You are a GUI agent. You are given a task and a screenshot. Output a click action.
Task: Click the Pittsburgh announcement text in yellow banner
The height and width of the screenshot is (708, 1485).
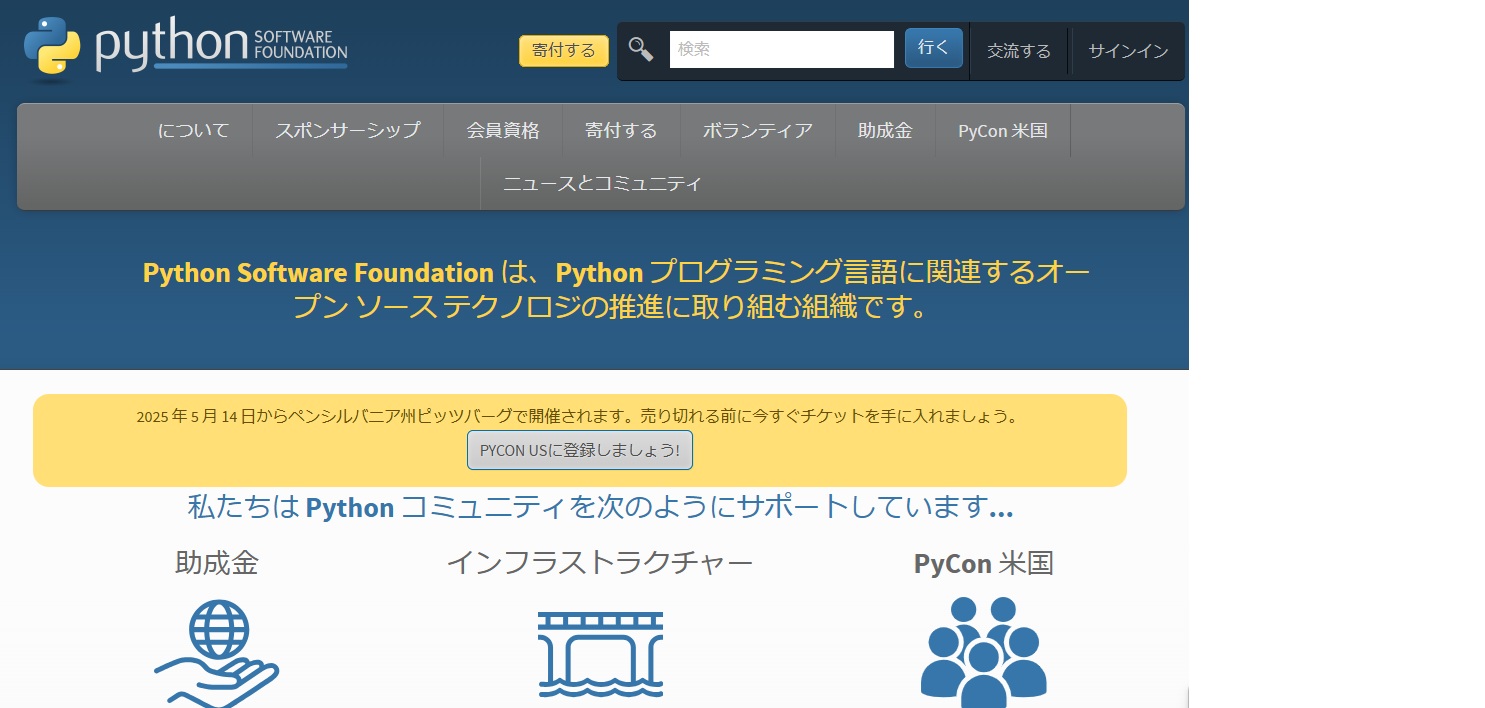click(580, 416)
